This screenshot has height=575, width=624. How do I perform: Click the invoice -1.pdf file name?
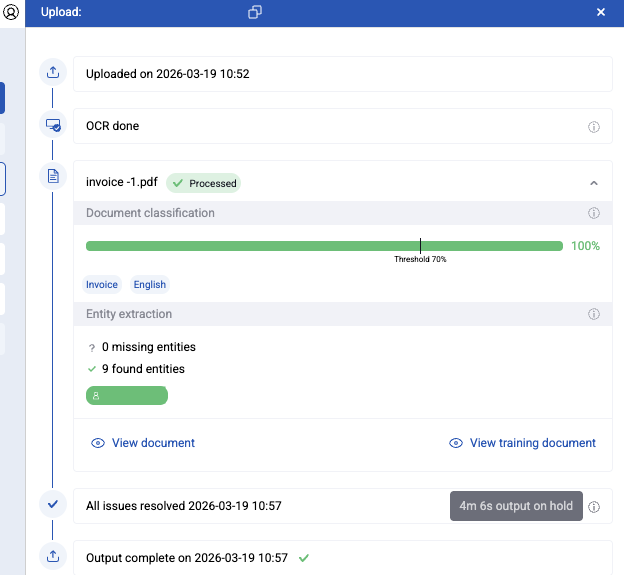click(122, 182)
